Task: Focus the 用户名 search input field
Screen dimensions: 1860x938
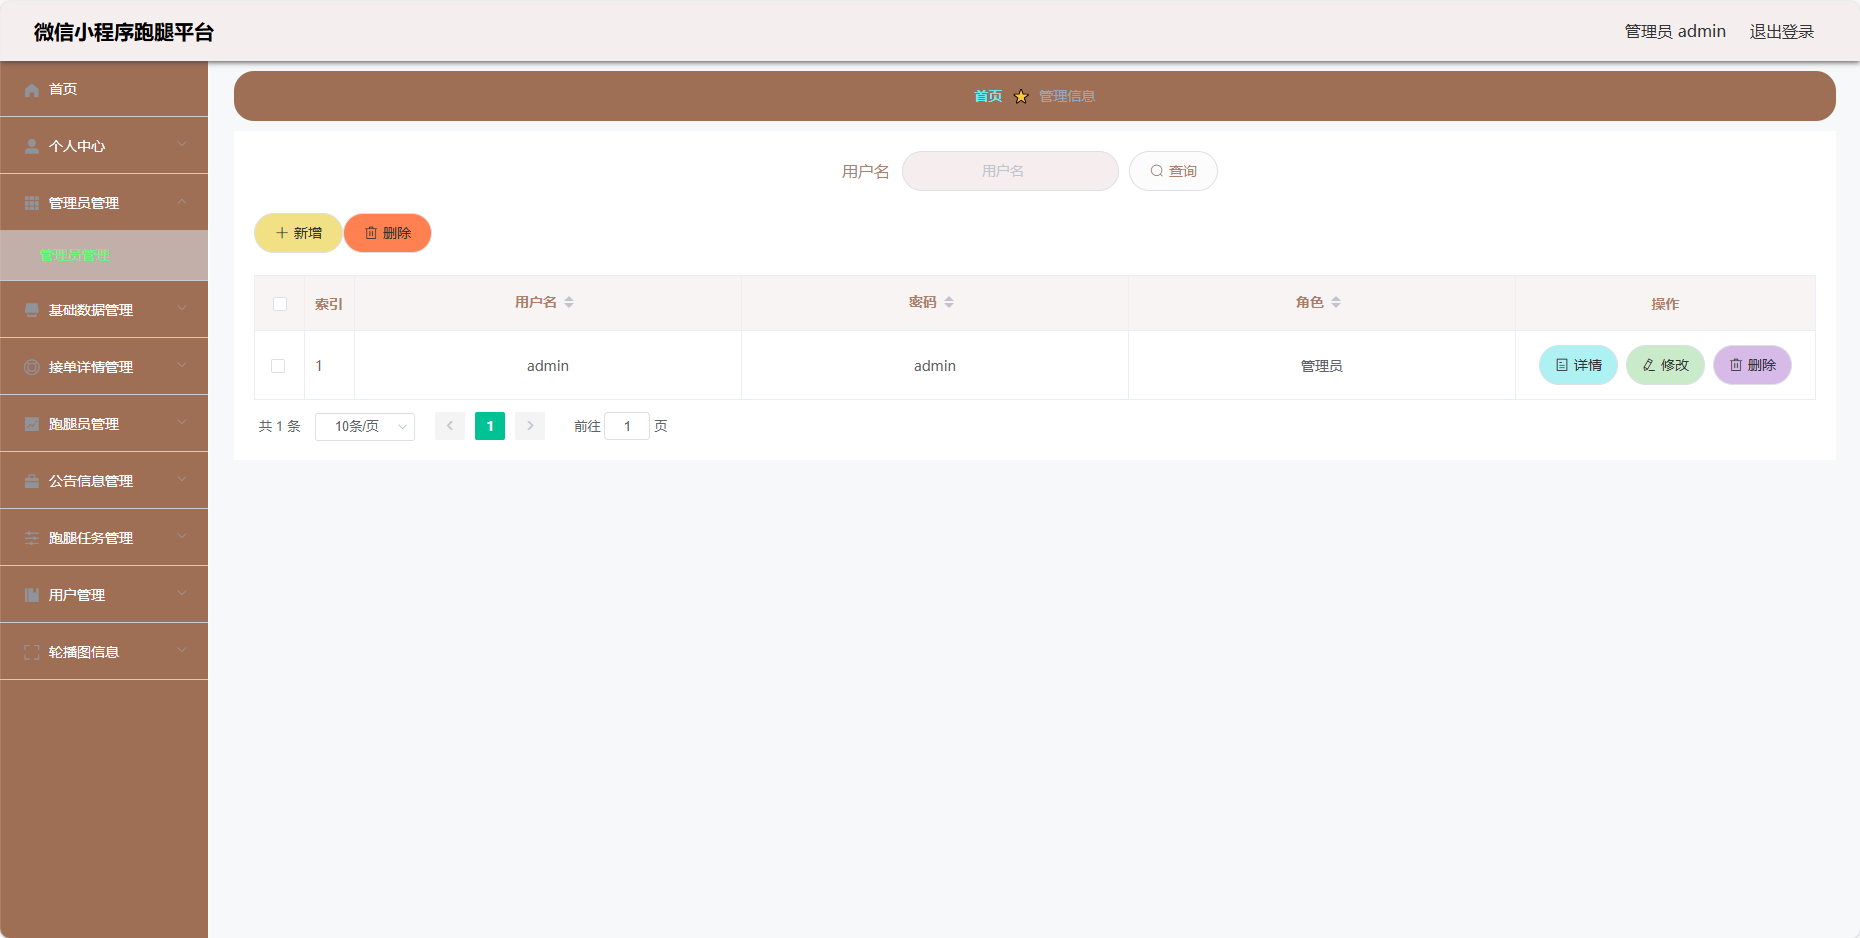Action: tap(1010, 171)
